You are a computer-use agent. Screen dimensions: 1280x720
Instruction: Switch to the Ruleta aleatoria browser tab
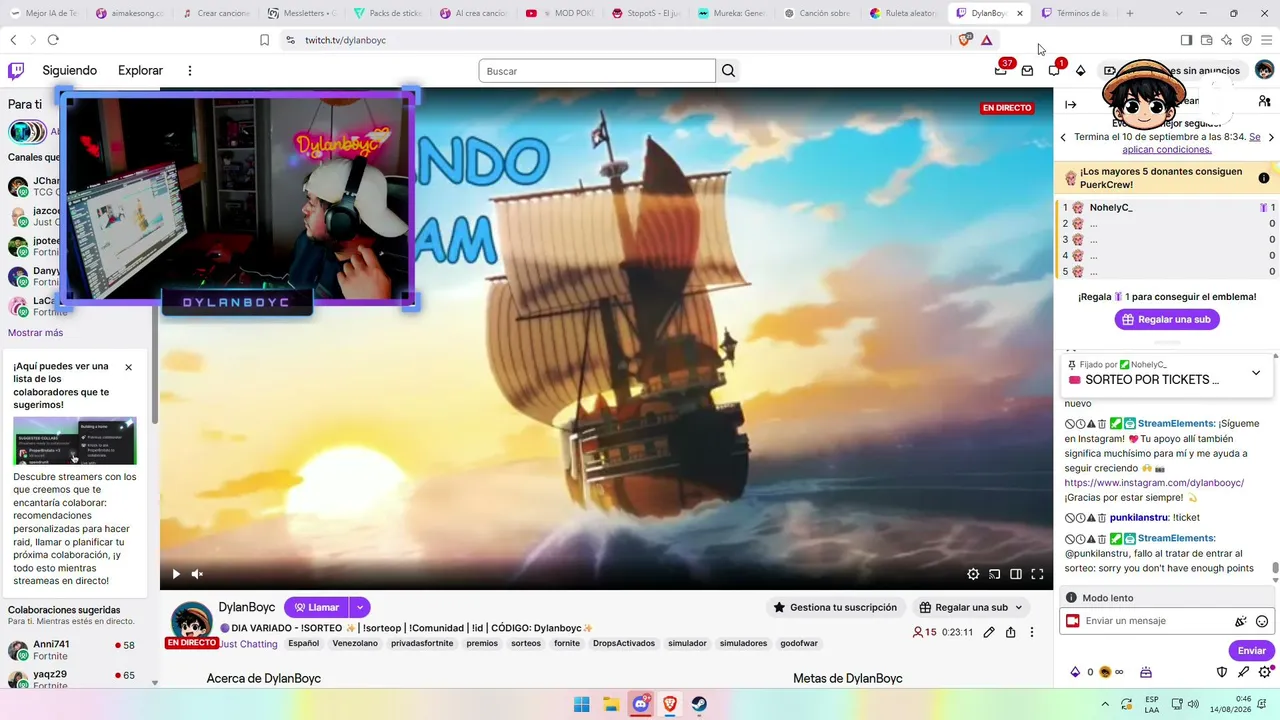coord(905,13)
